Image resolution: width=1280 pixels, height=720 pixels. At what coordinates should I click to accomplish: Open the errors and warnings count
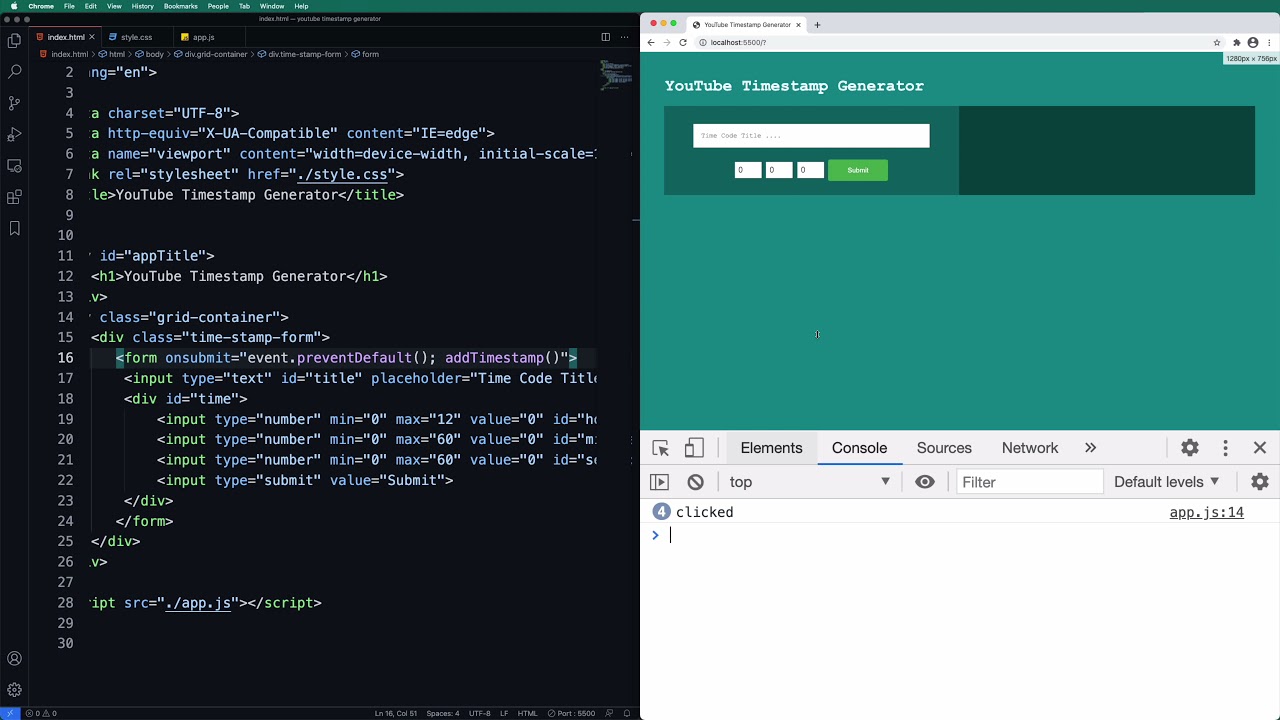point(41,713)
